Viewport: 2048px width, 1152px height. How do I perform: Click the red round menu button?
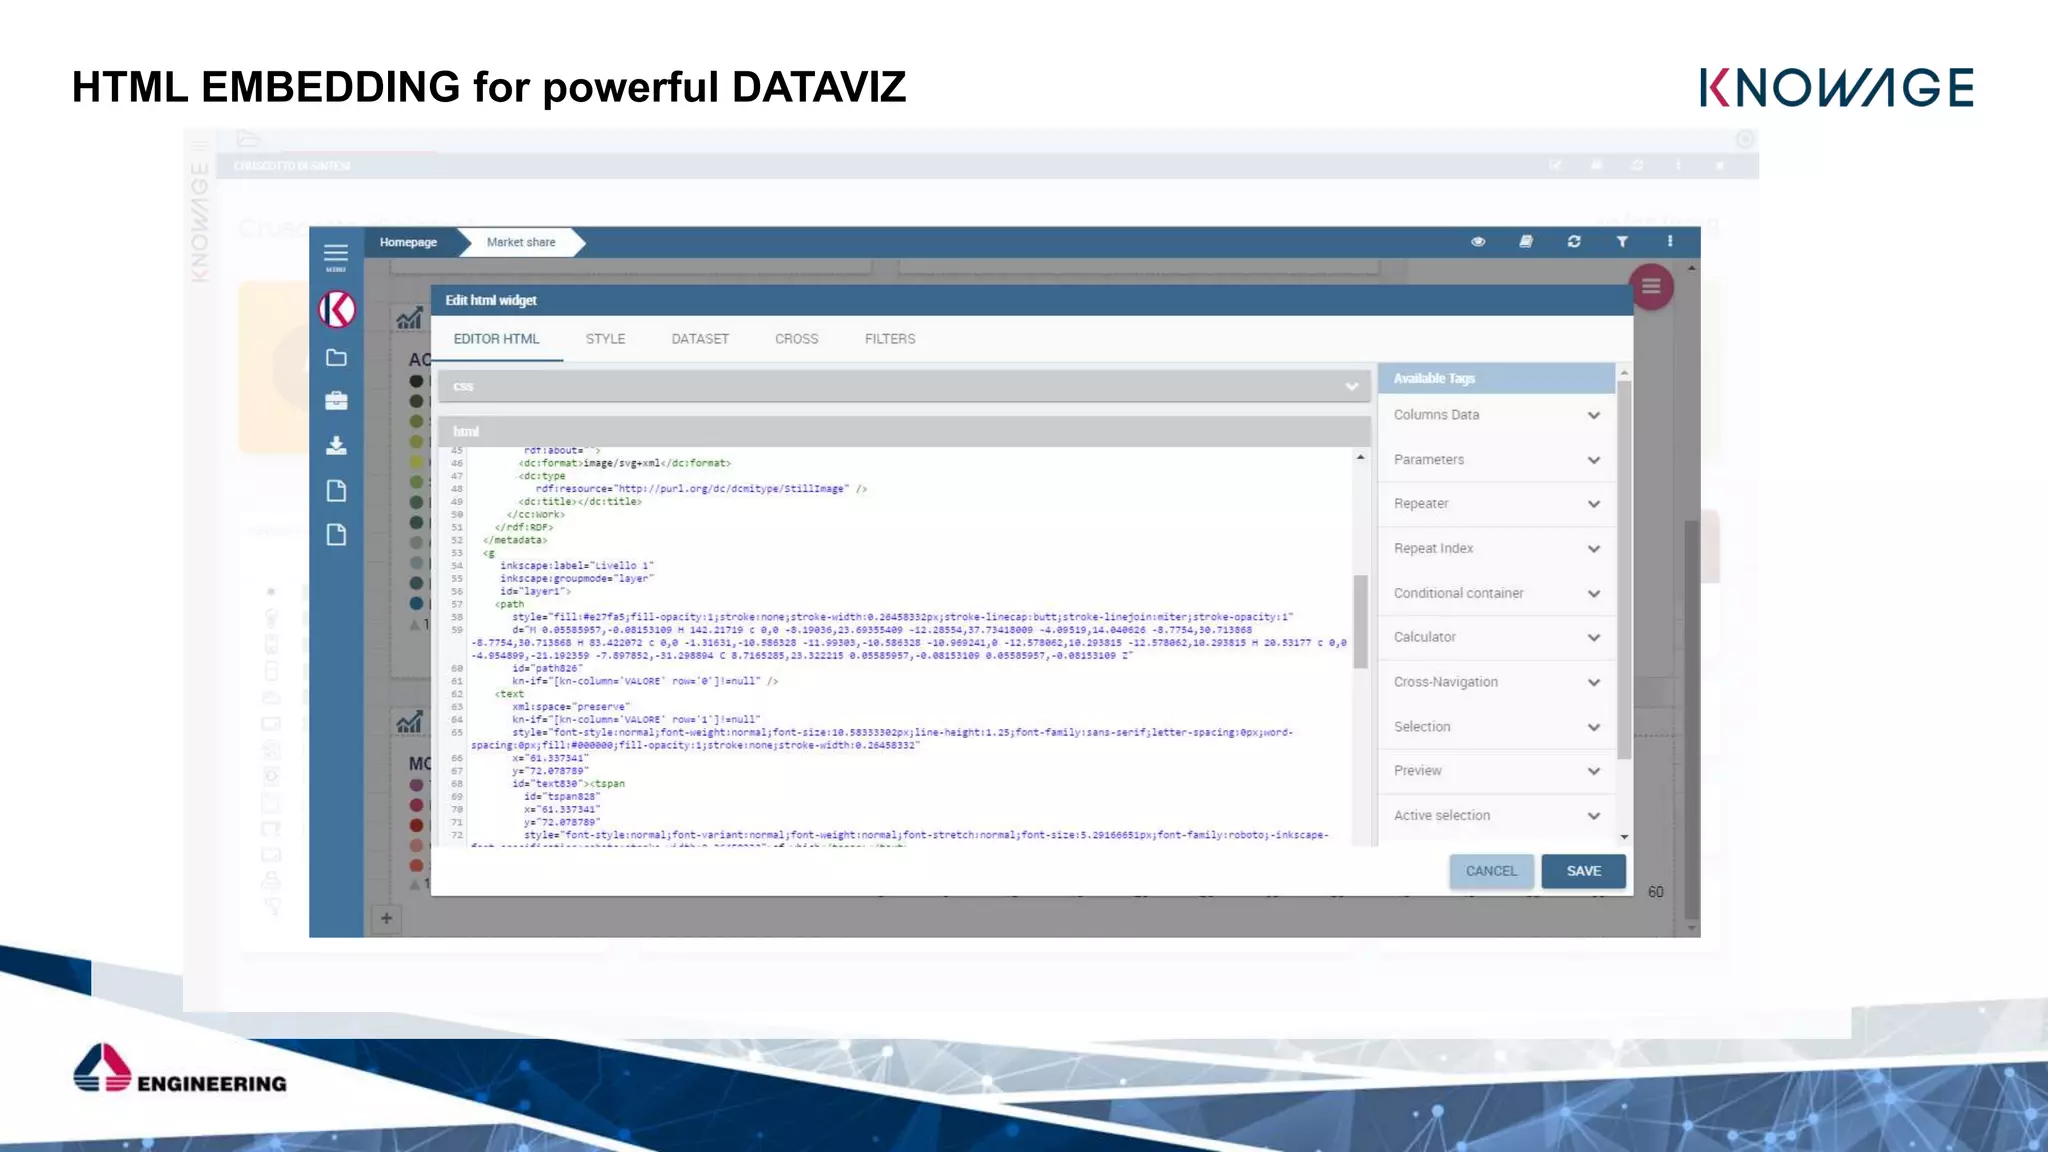pos(1651,287)
